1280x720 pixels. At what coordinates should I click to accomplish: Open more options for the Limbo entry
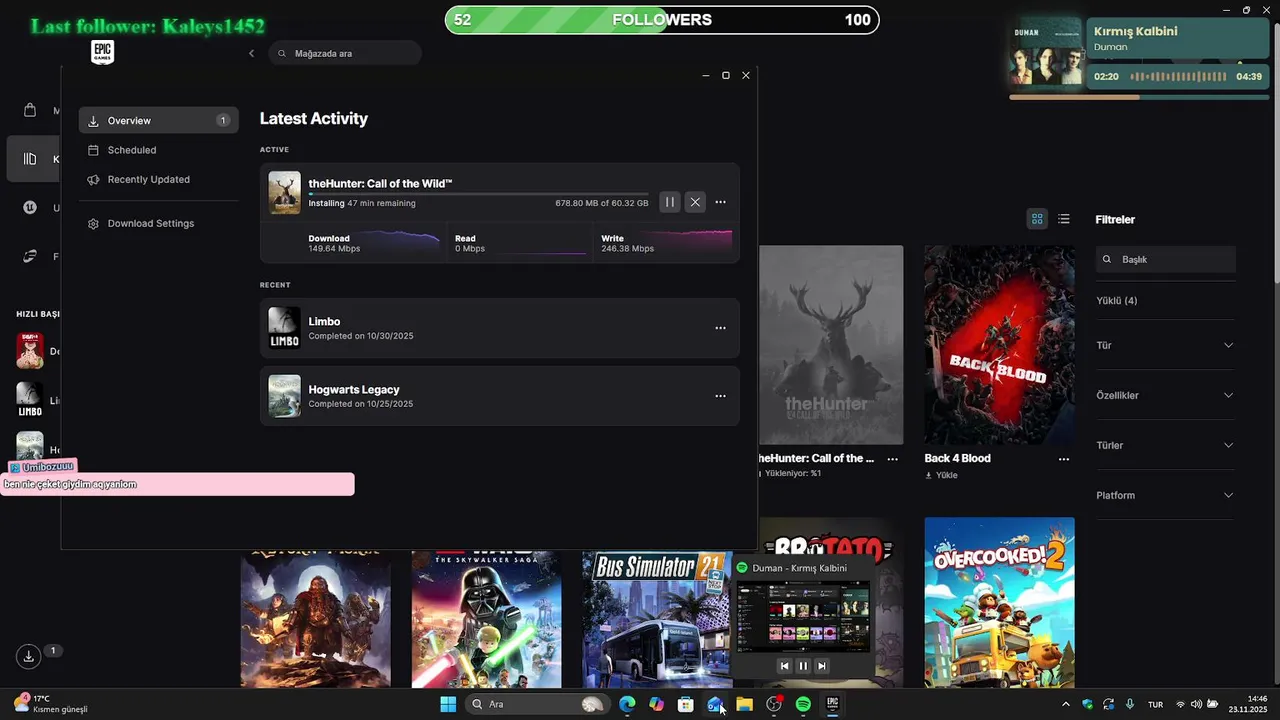click(720, 328)
